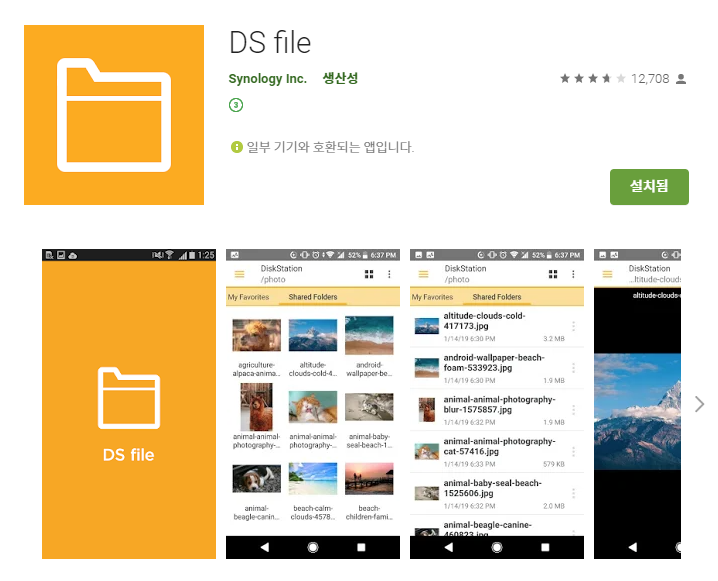Click Android back button in grid screenshot
This screenshot has width=718, height=581.
(x=265, y=547)
